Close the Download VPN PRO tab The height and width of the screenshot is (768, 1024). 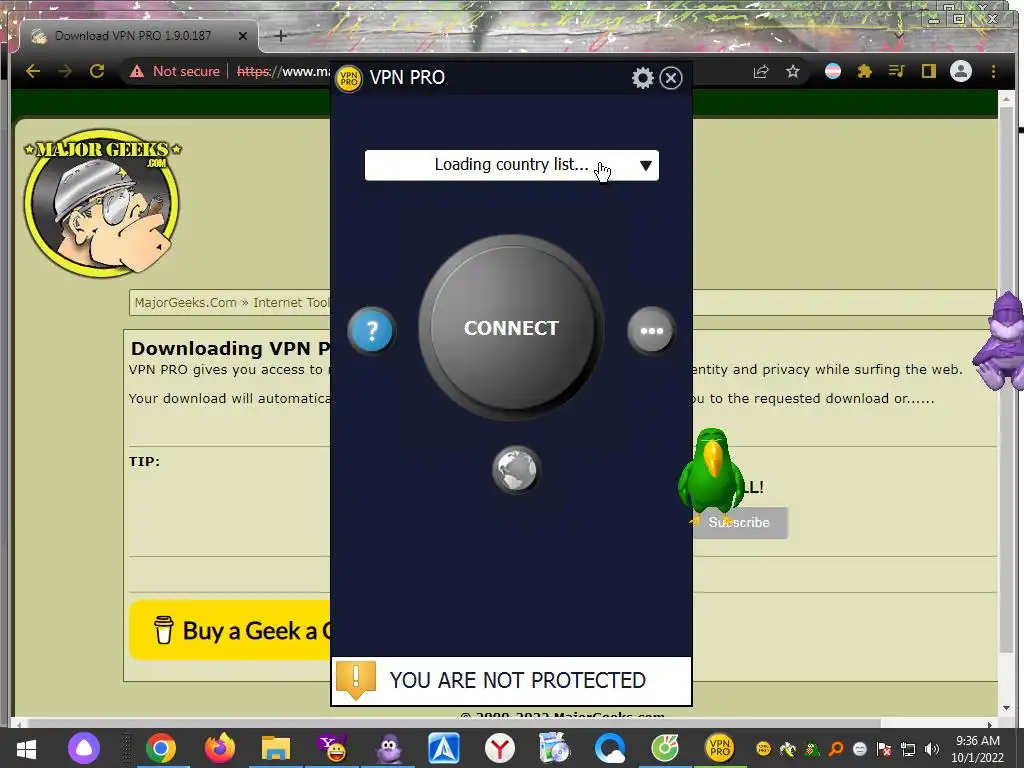tap(242, 36)
